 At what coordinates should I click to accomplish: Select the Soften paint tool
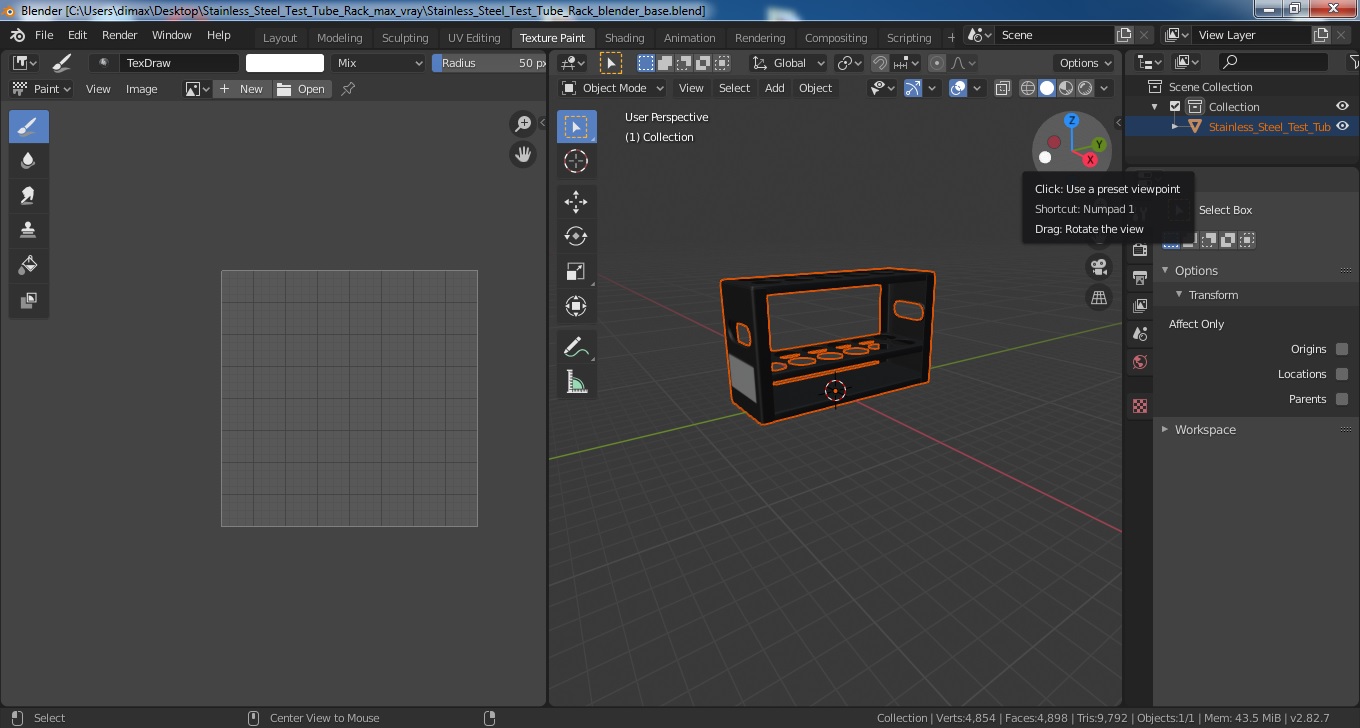click(29, 161)
